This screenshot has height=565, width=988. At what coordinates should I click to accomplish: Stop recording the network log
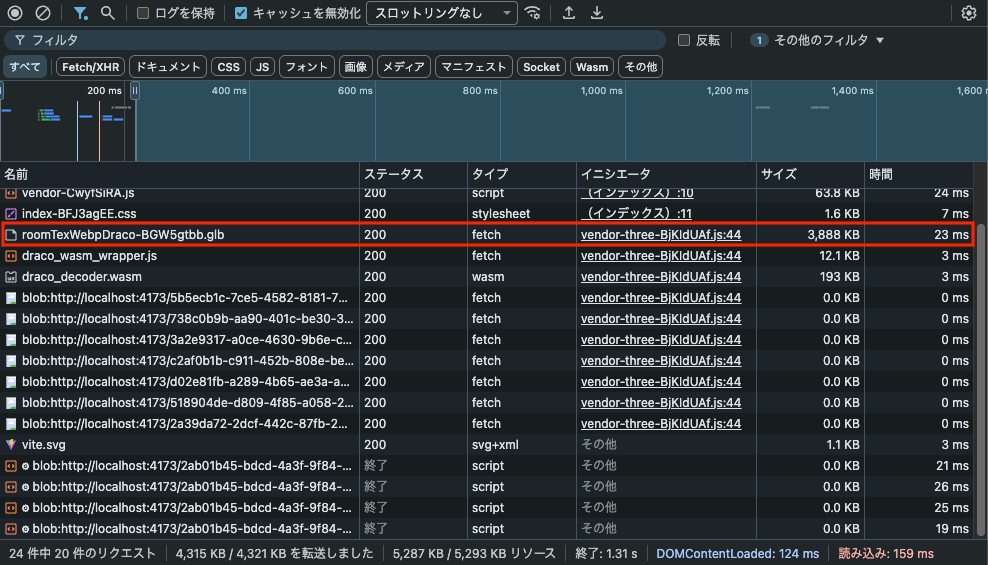tap(15, 13)
